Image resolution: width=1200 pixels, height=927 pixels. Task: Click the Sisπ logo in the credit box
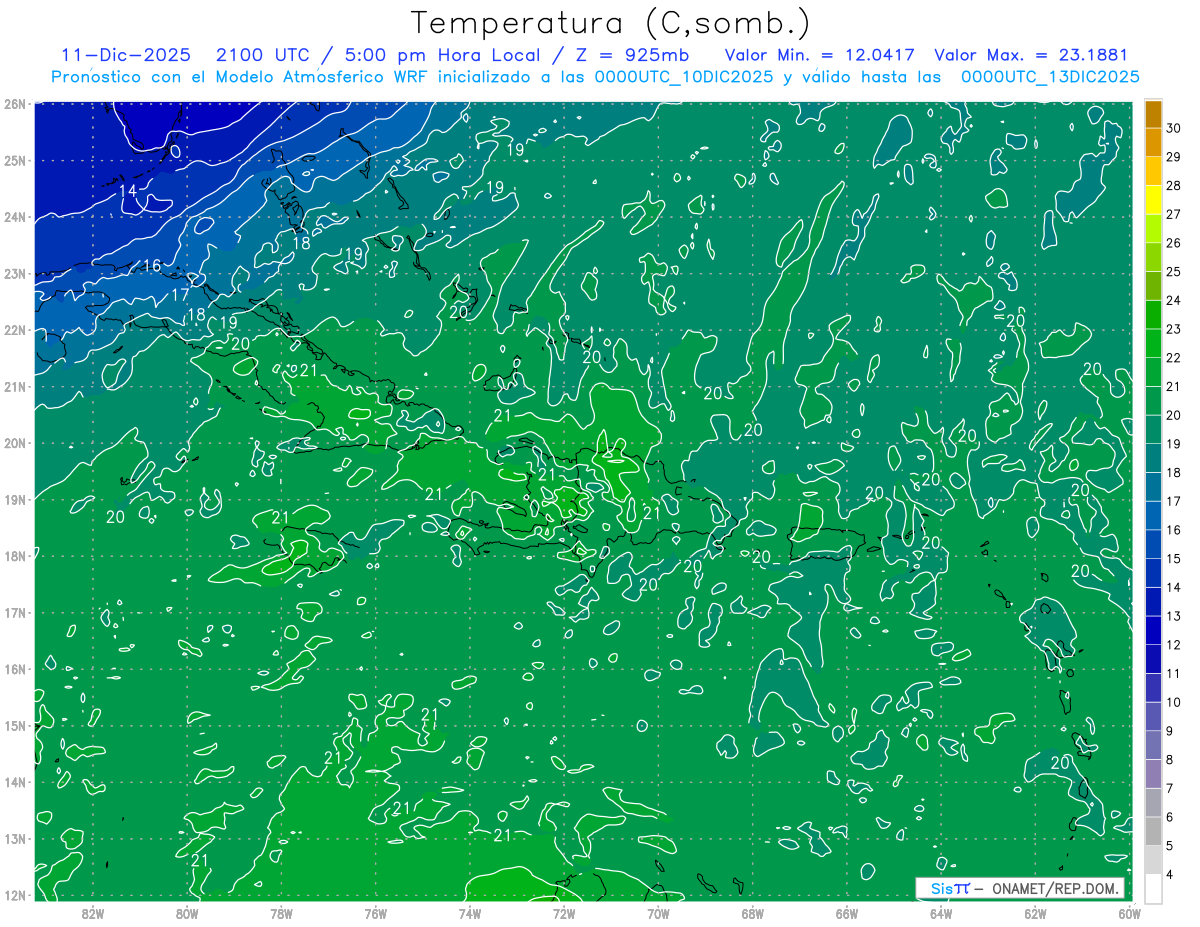tap(950, 888)
